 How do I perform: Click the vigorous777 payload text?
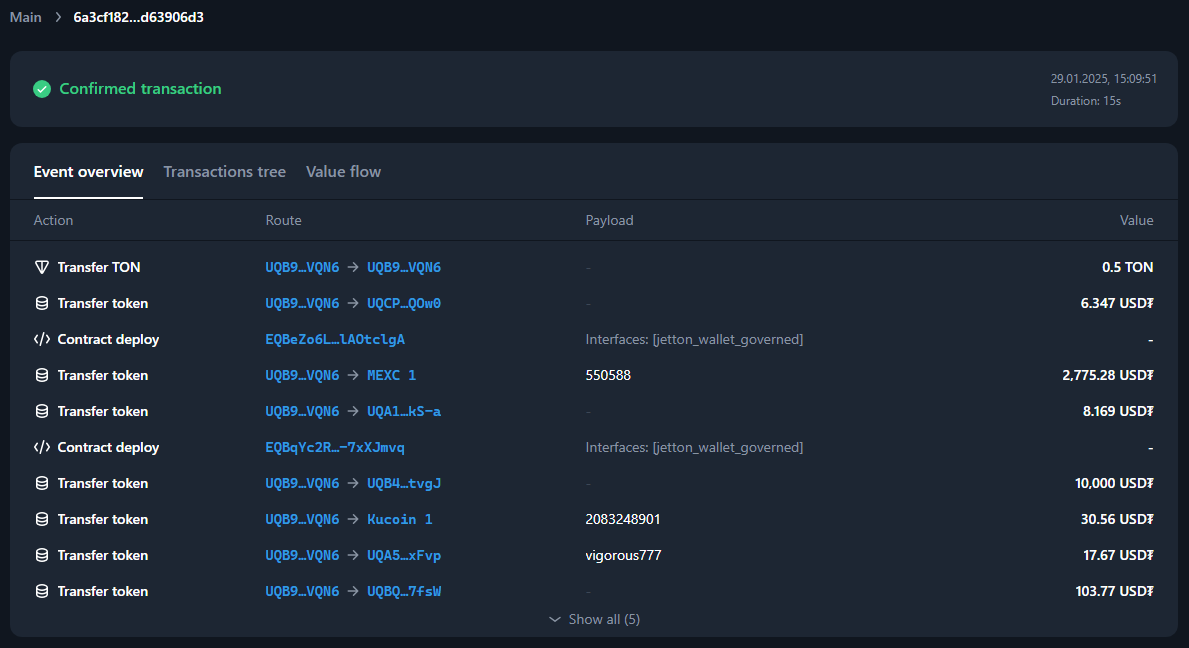pyautogui.click(x=623, y=555)
